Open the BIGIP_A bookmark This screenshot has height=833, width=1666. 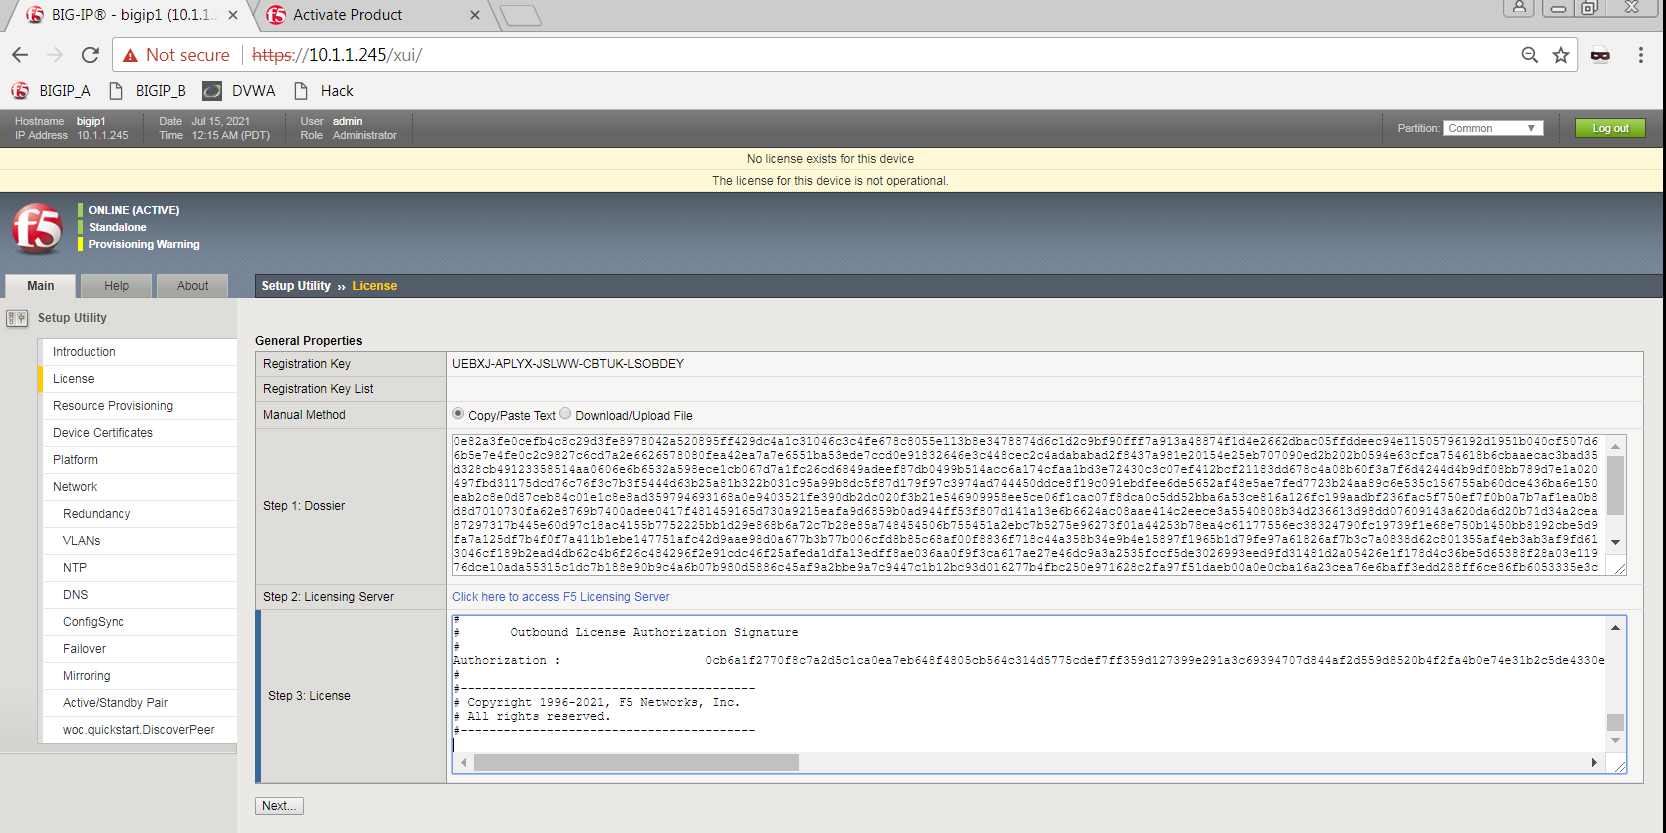tap(50, 91)
